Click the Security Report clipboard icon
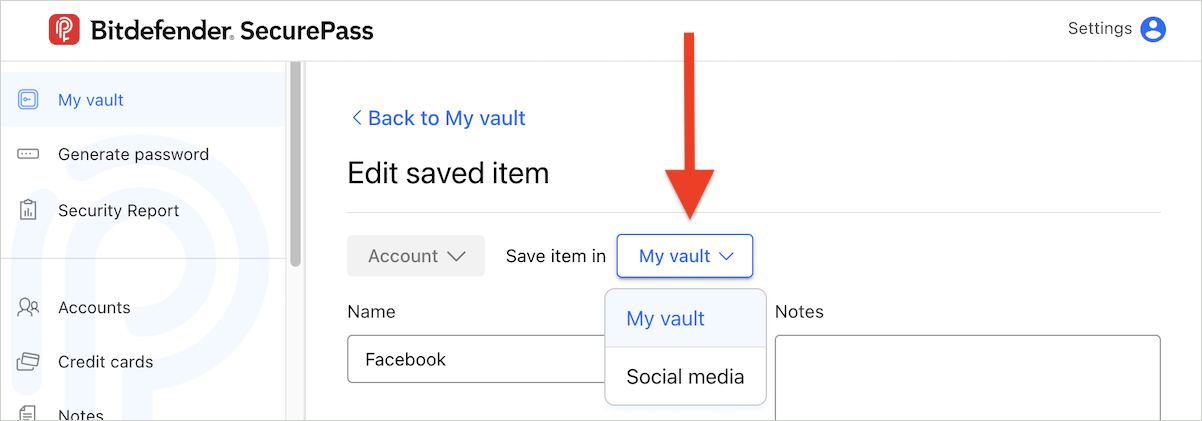Image resolution: width=1202 pixels, height=421 pixels. [28, 210]
